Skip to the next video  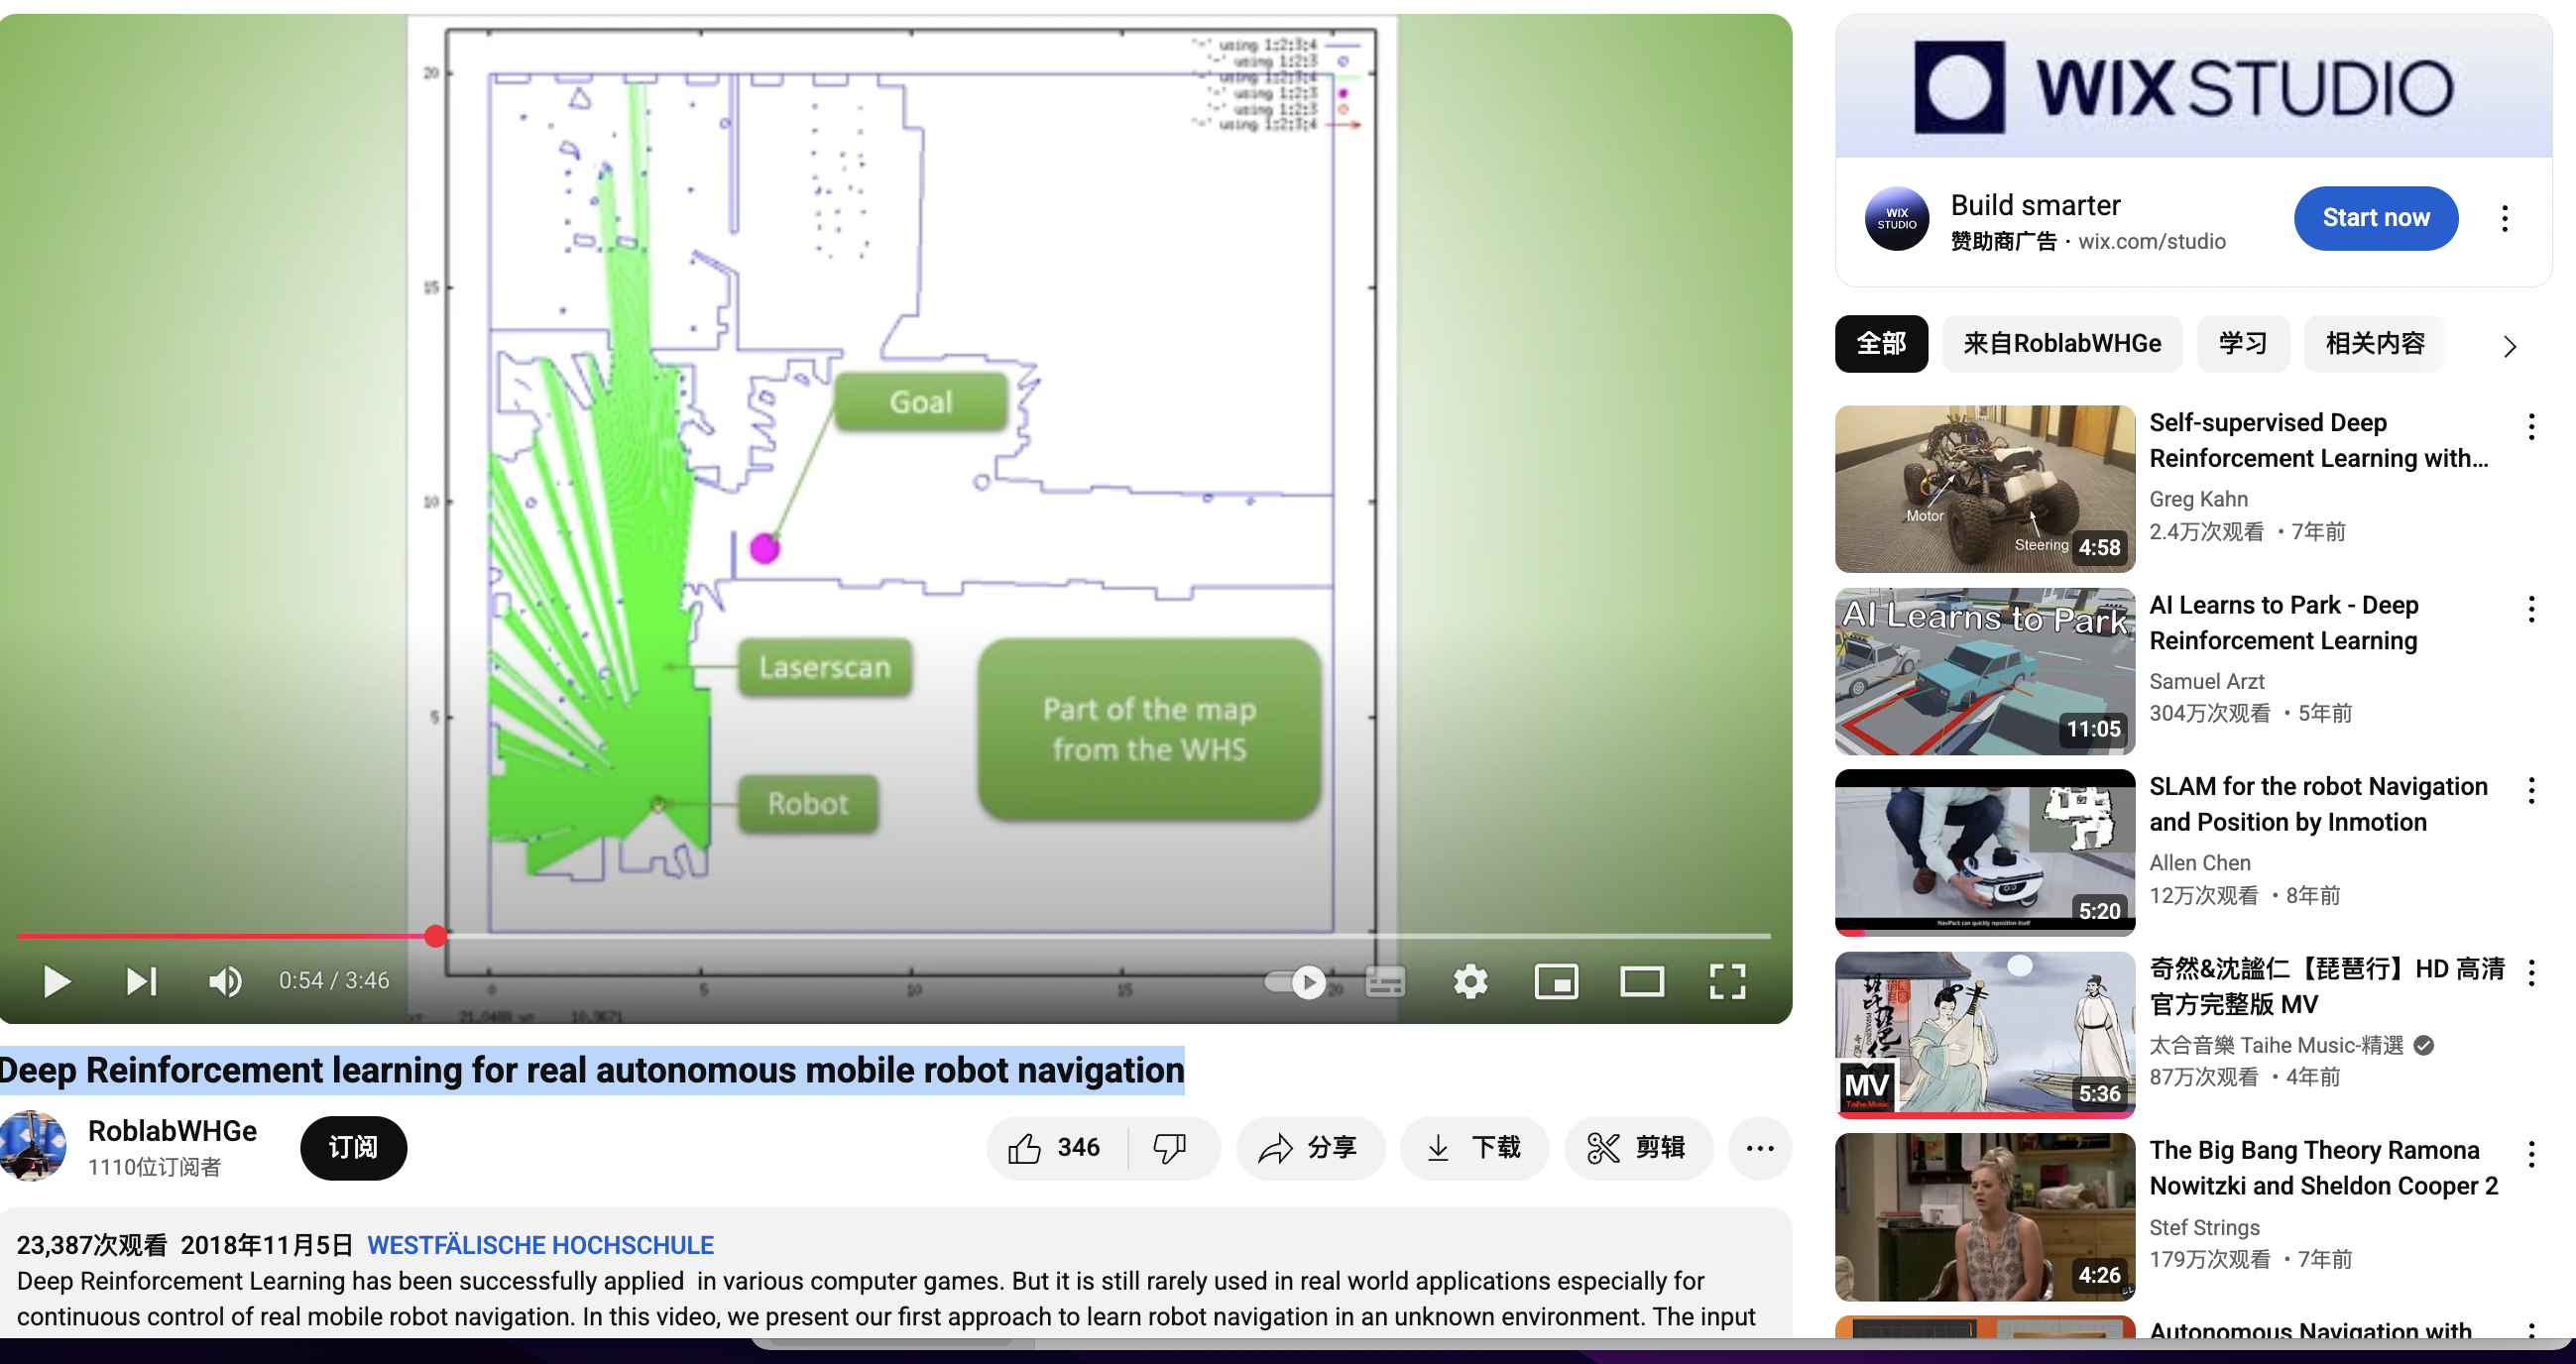(141, 981)
